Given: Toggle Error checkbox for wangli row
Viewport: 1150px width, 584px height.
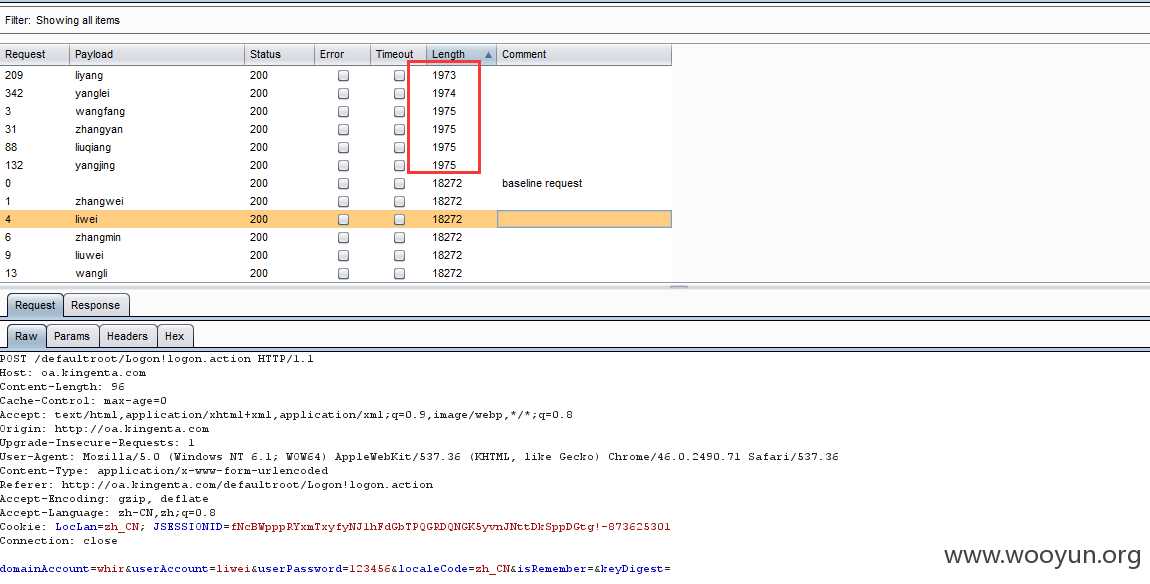Looking at the screenshot, I should pyautogui.click(x=343, y=273).
